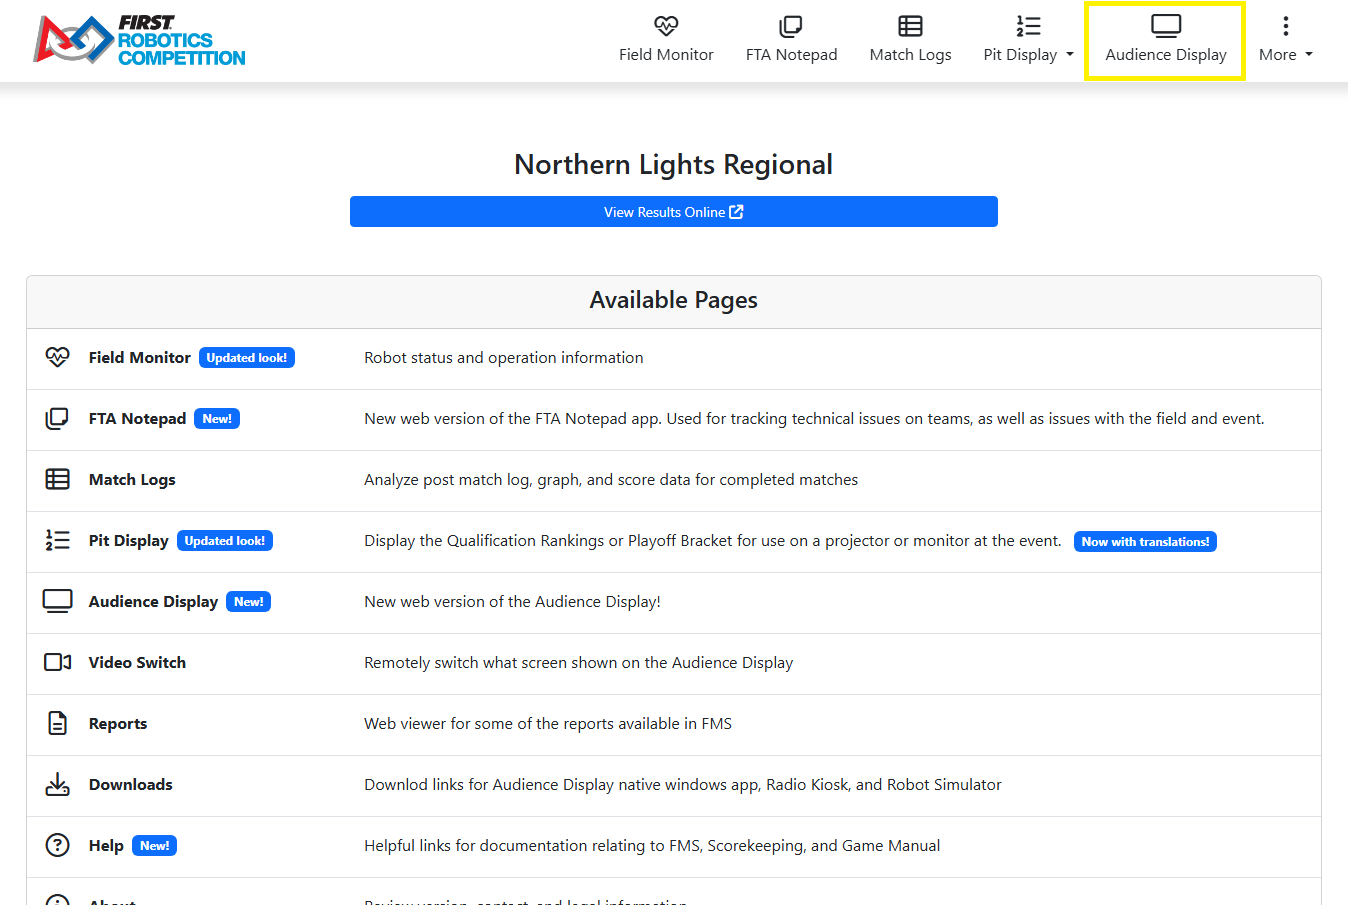This screenshot has height=905, width=1348.
Task: Click the camera icon in Video Switch row
Action: tap(58, 662)
